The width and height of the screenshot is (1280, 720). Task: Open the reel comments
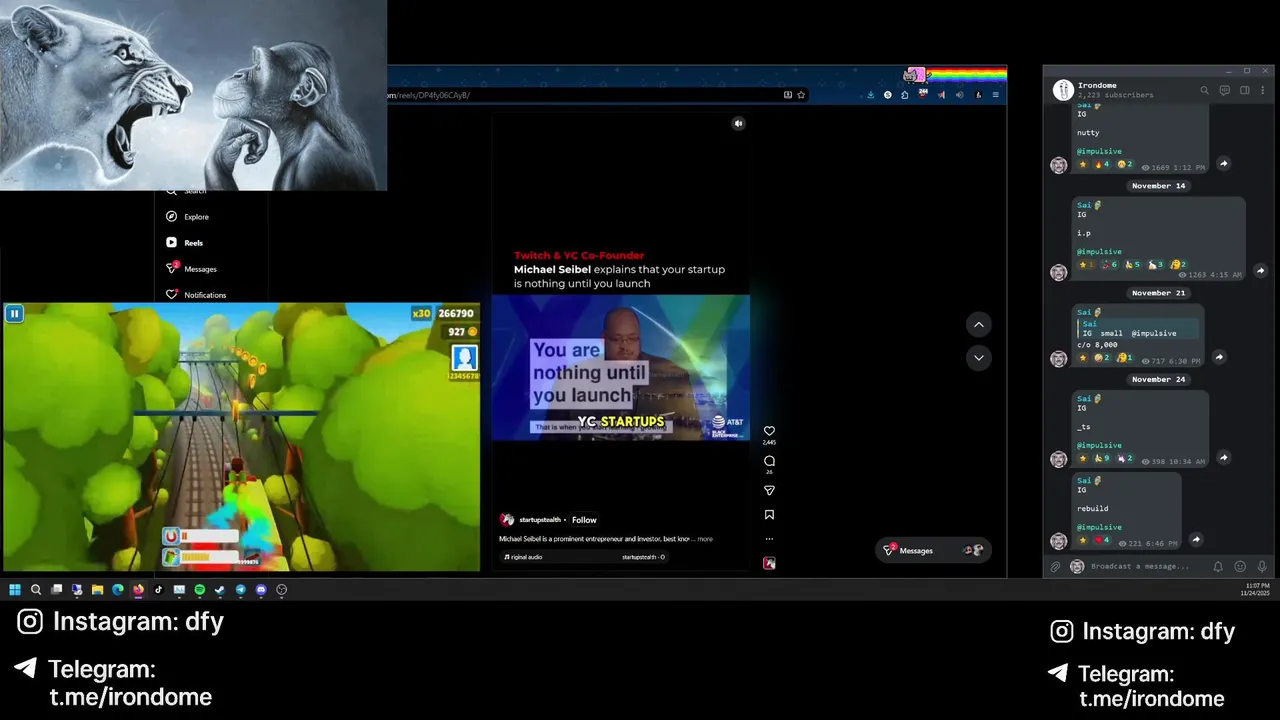click(769, 461)
